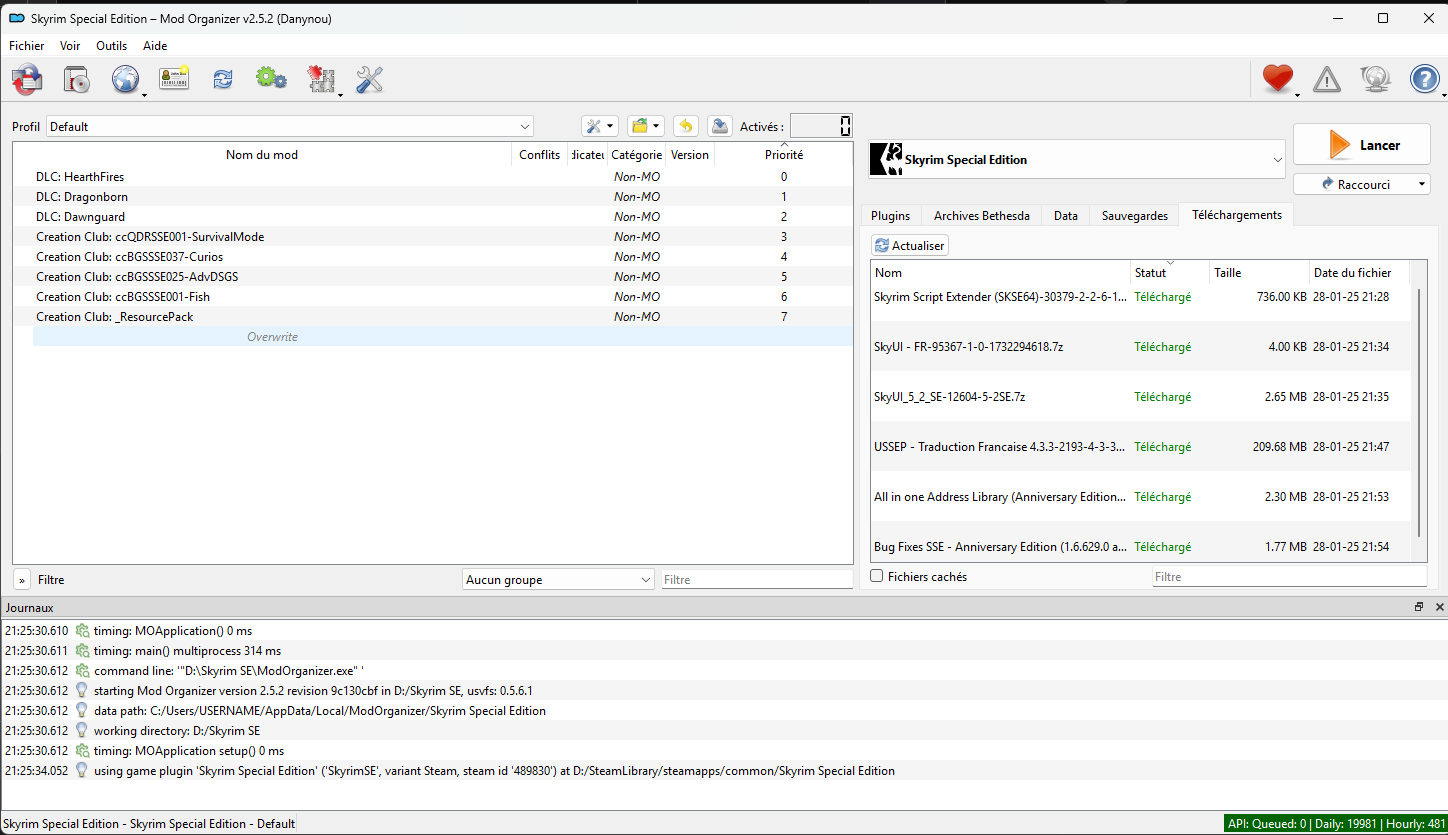Open the Nexus globe browser icon
Image resolution: width=1448 pixels, height=835 pixels.
[126, 79]
